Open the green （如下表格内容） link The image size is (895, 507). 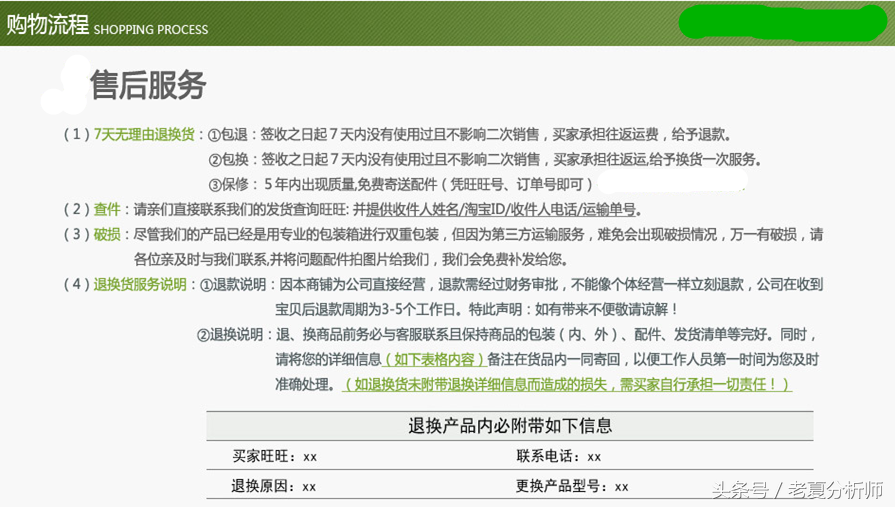pos(433,360)
